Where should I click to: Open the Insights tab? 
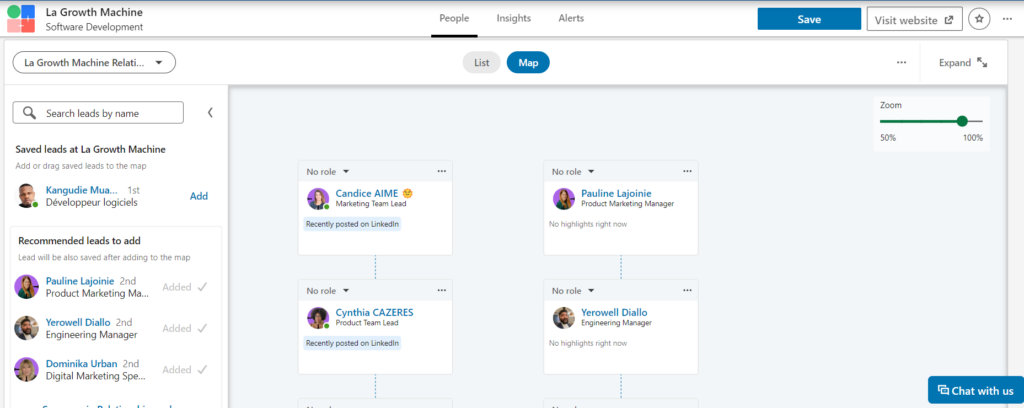514,18
